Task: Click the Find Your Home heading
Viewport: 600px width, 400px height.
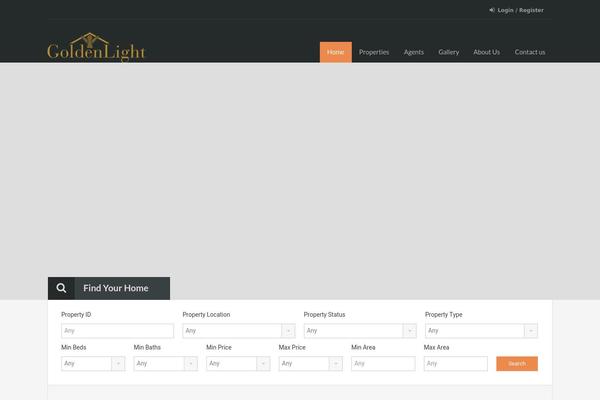Action: point(116,288)
